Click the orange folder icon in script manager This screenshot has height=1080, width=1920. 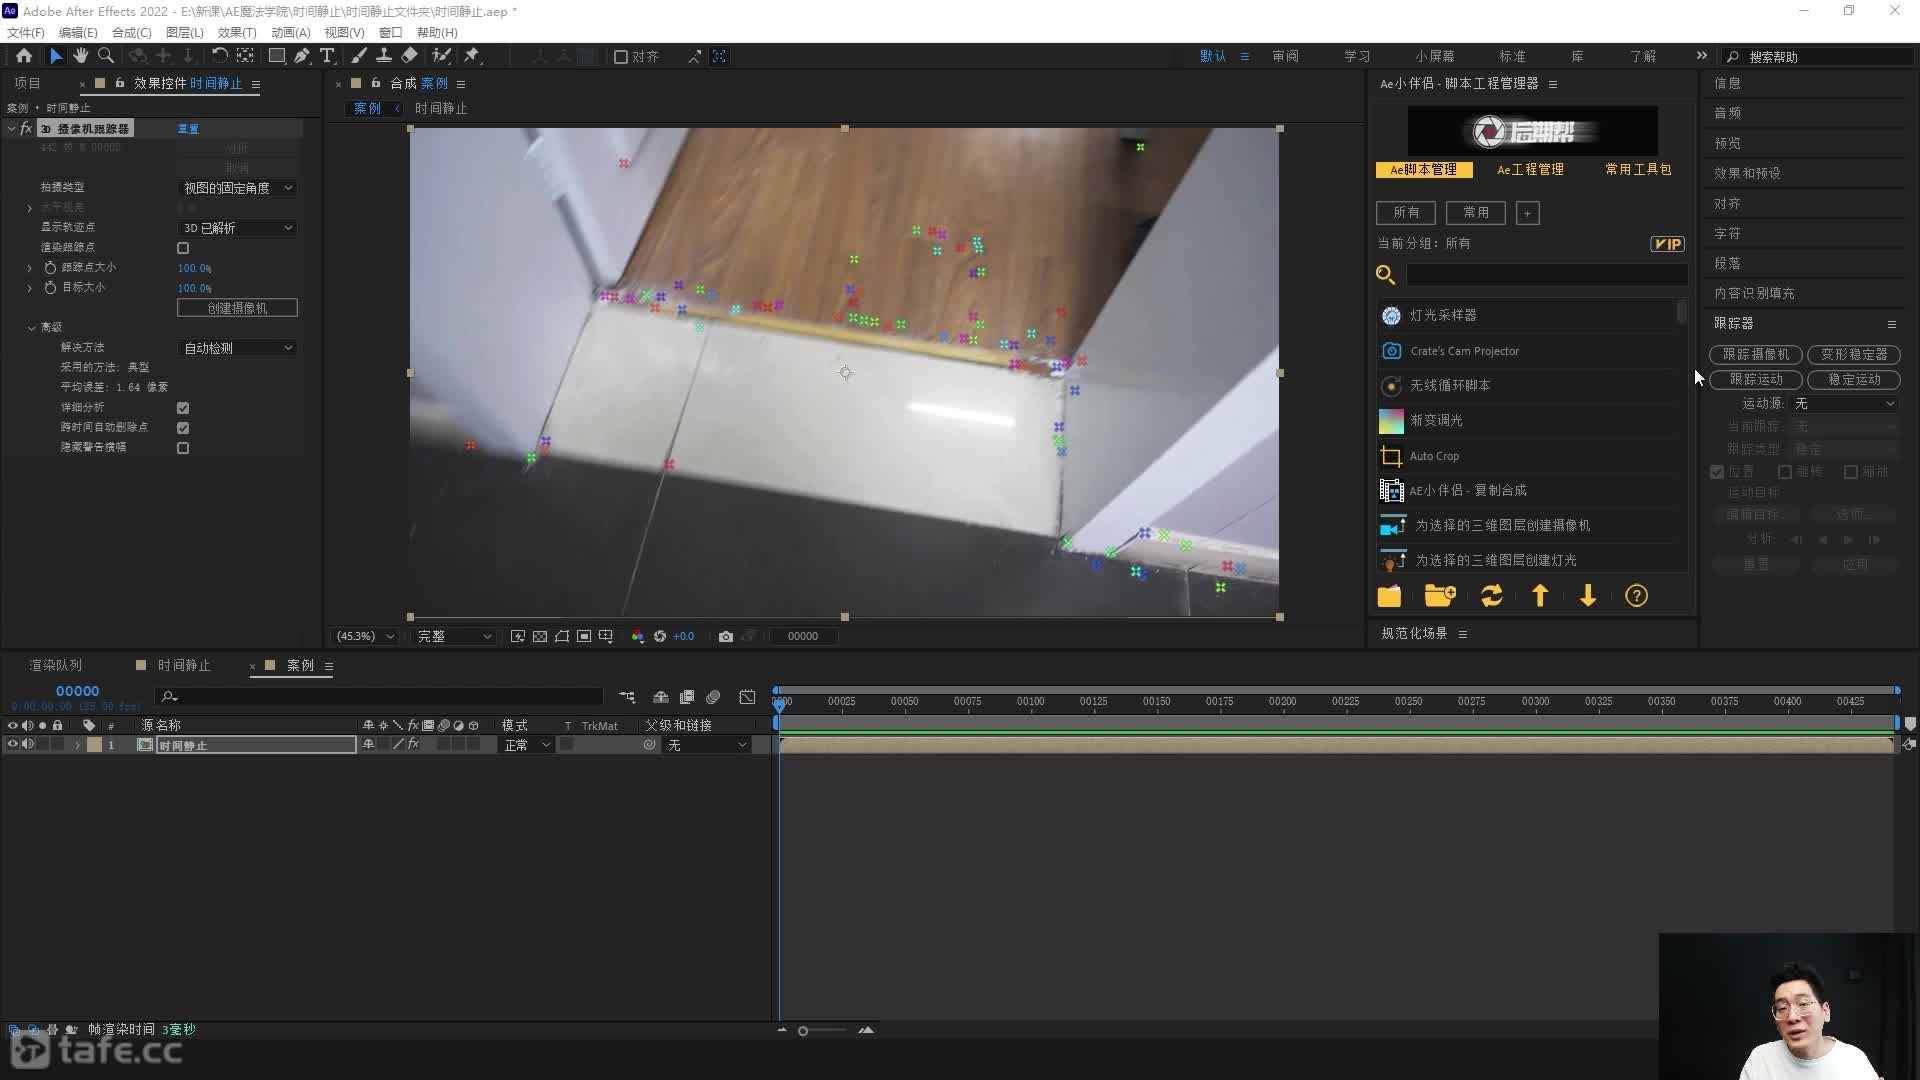click(1389, 596)
